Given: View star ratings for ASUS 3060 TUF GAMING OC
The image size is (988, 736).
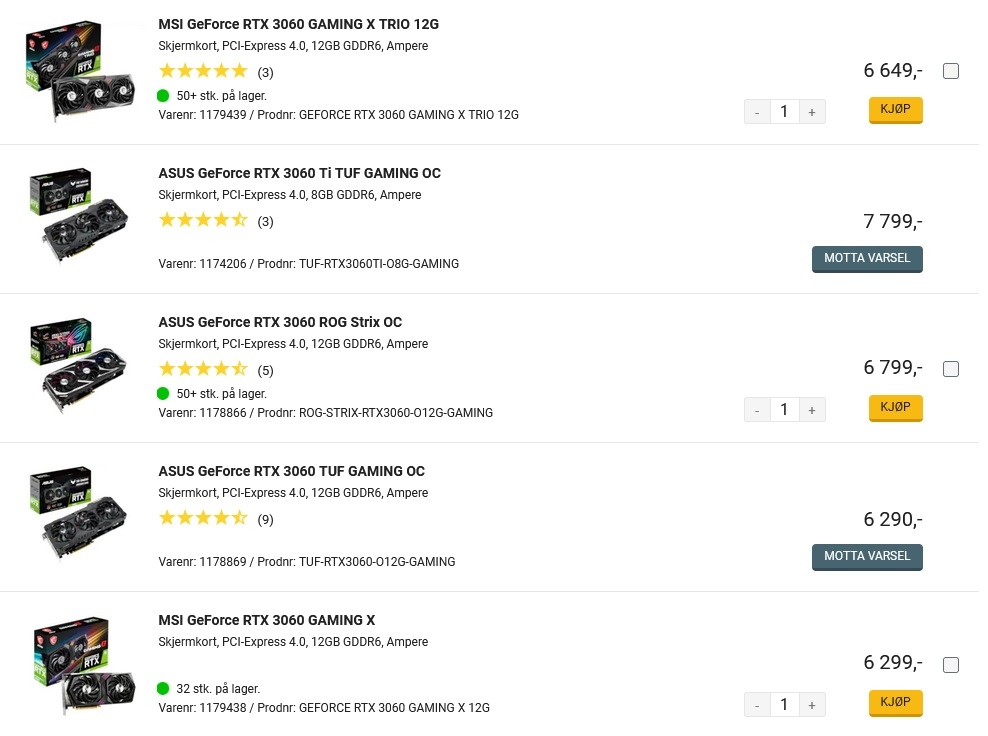Looking at the screenshot, I should coord(203,519).
